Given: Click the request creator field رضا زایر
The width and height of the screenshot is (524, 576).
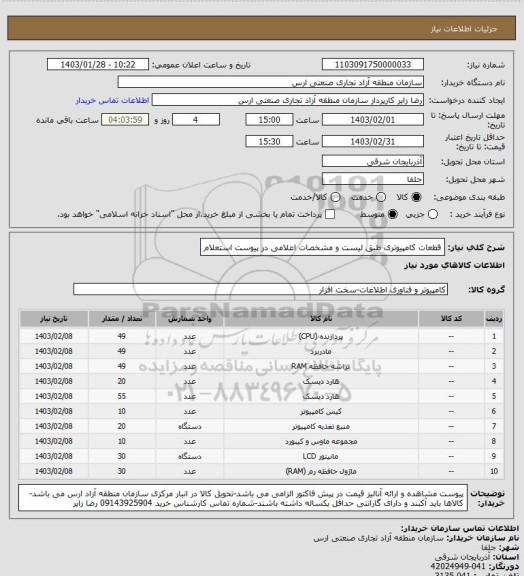Looking at the screenshot, I should [x=288, y=100].
